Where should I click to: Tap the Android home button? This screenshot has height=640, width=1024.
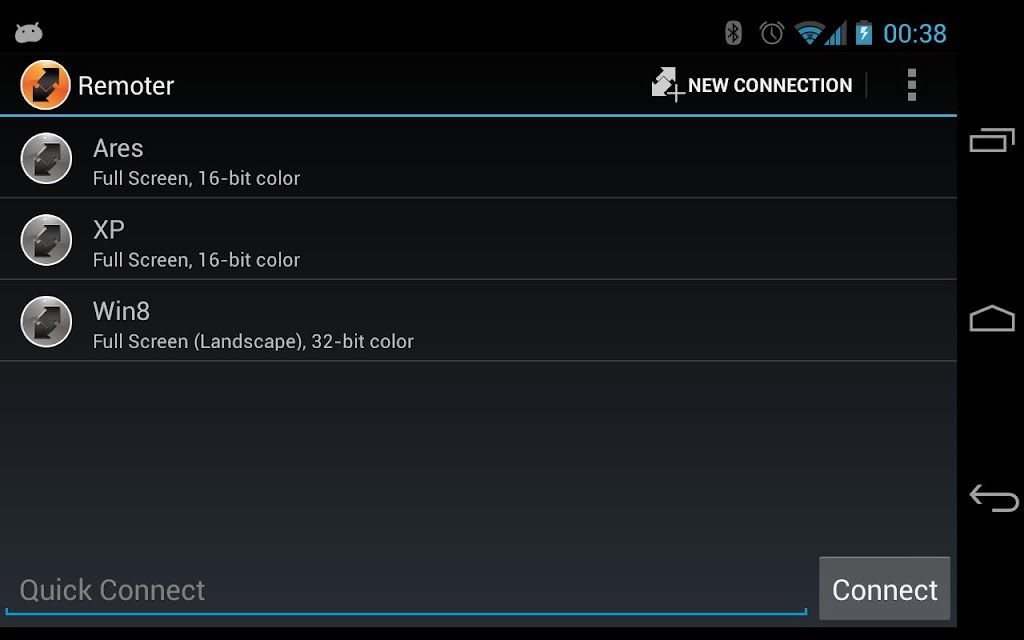[992, 318]
